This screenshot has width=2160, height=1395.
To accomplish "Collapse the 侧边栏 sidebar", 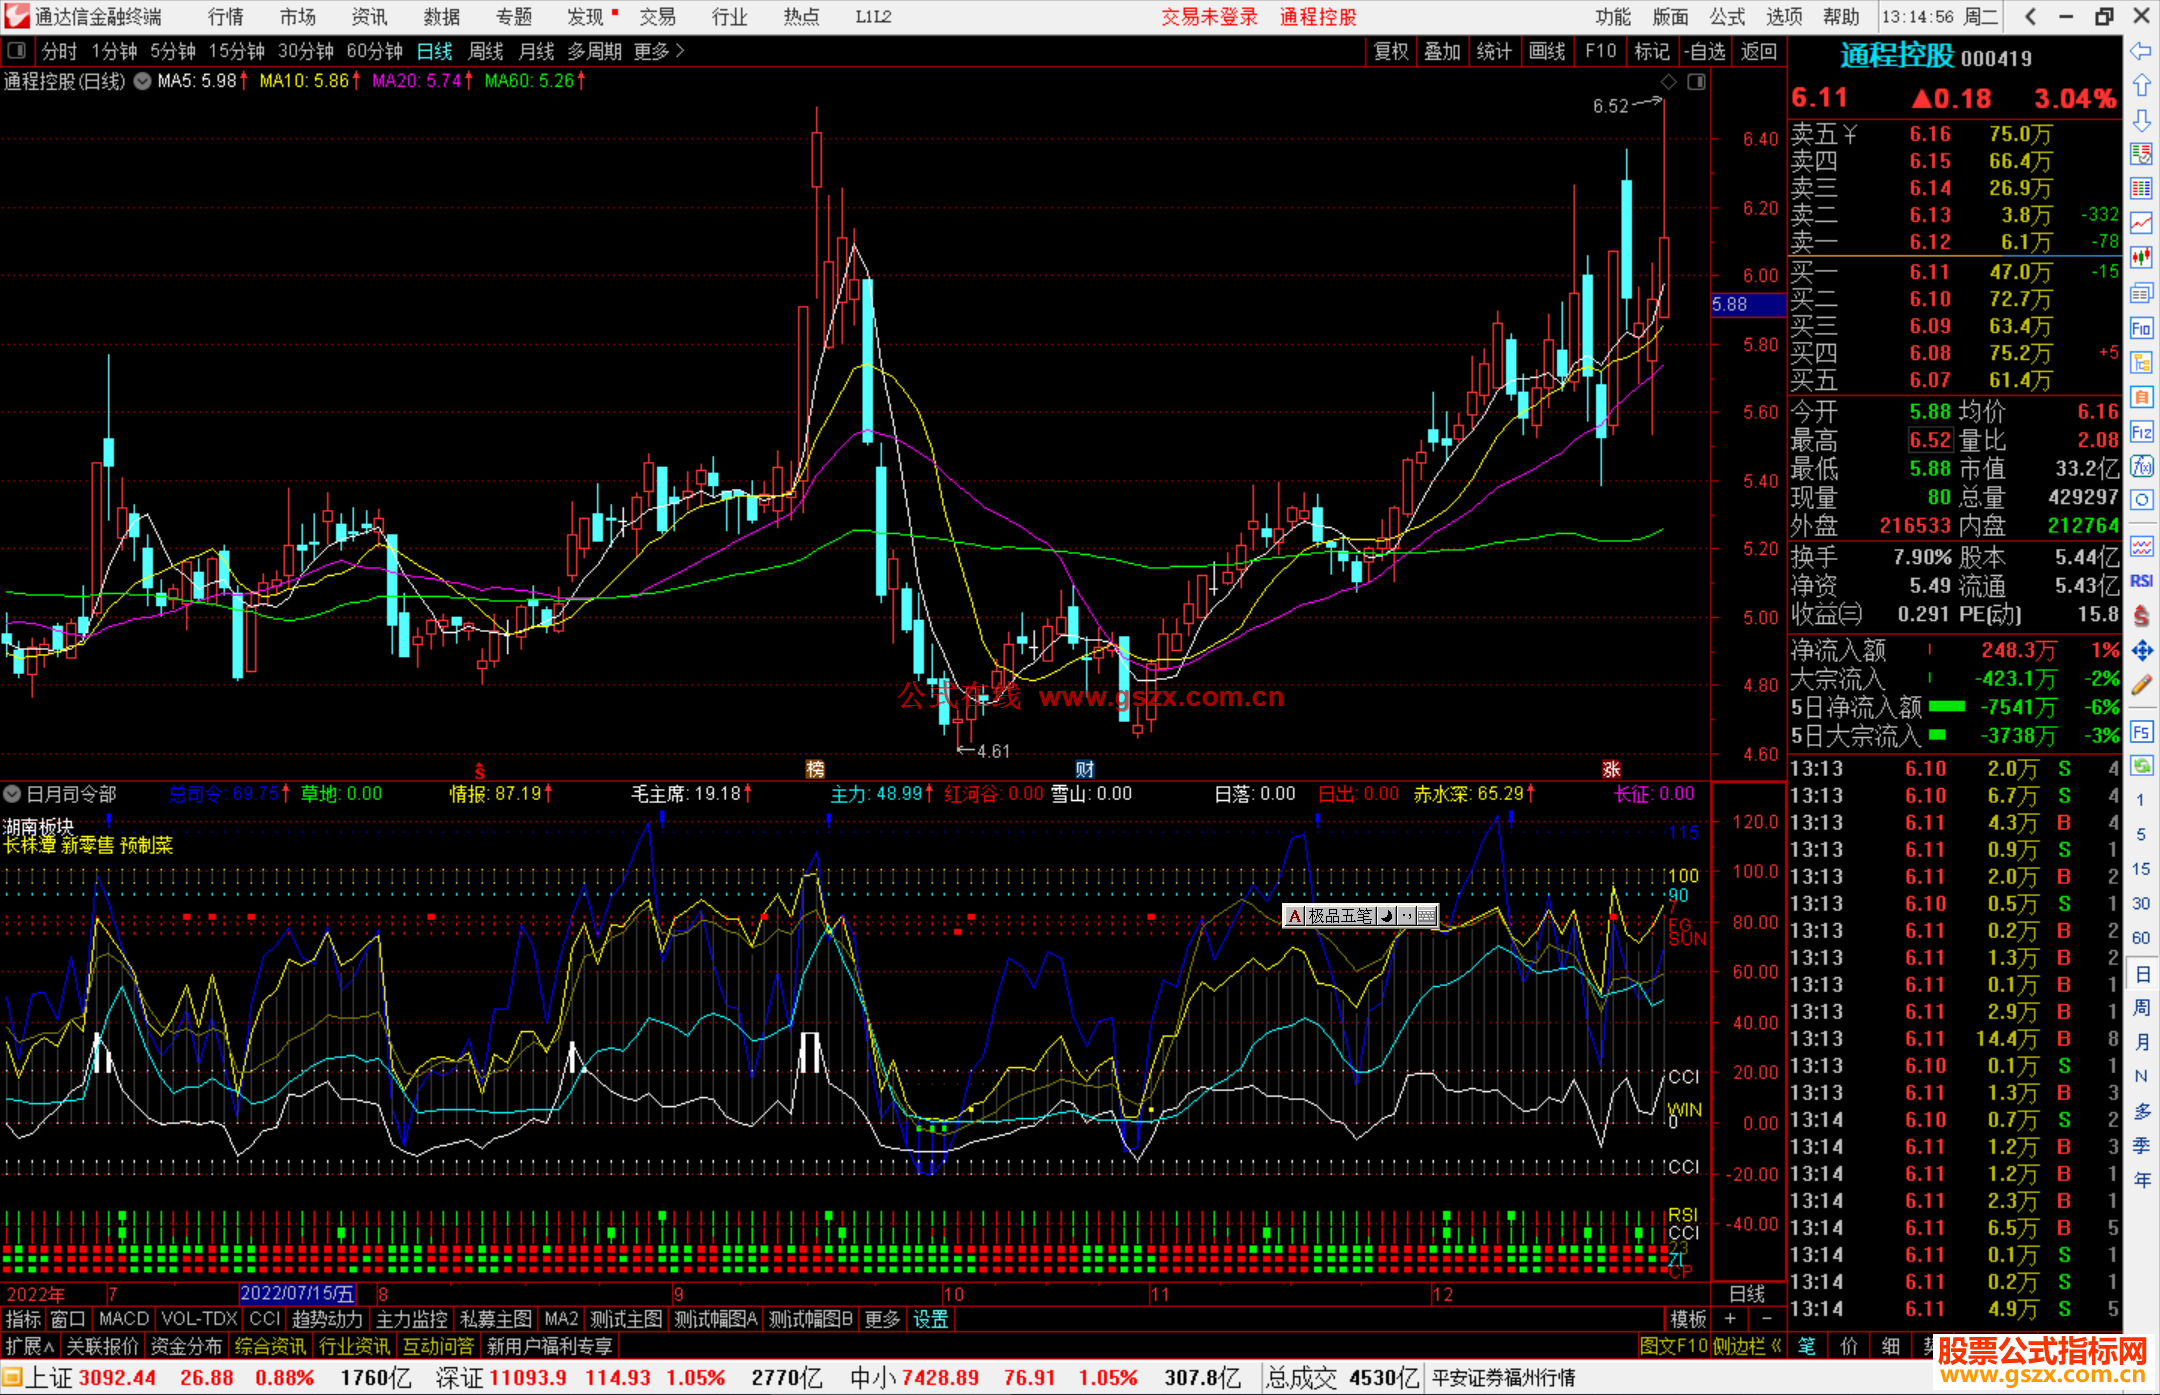I will click(x=1748, y=1346).
